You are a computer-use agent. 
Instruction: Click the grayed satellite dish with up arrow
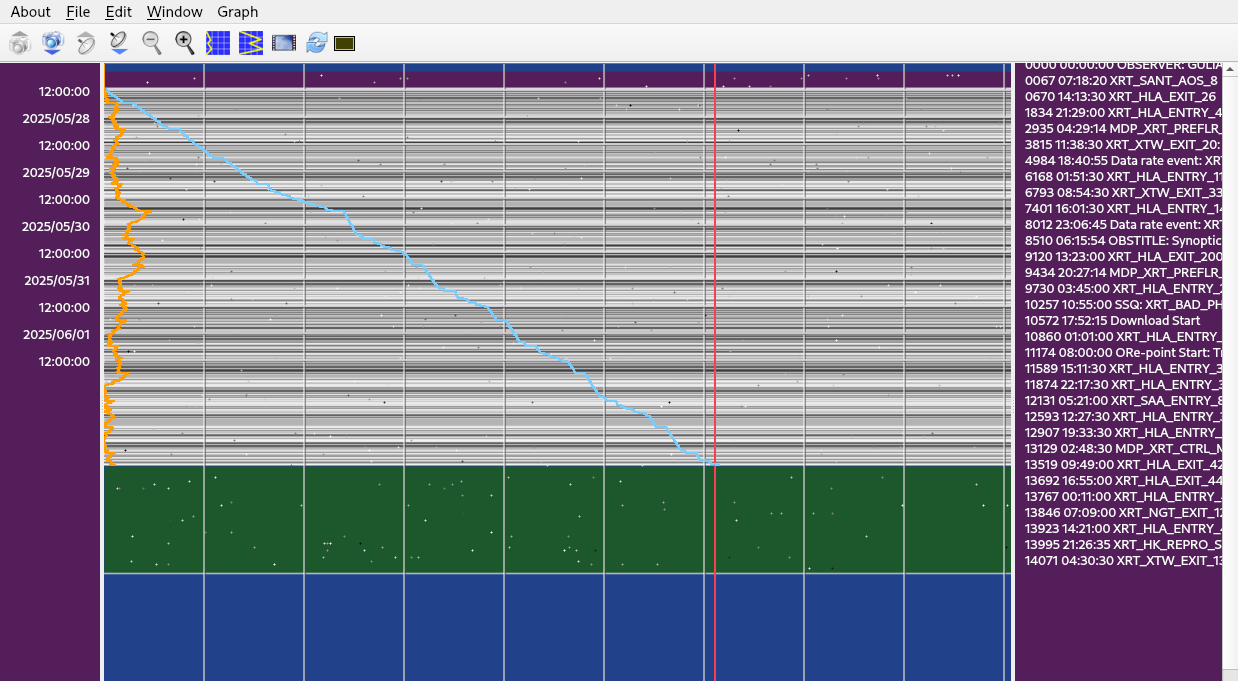(x=86, y=43)
